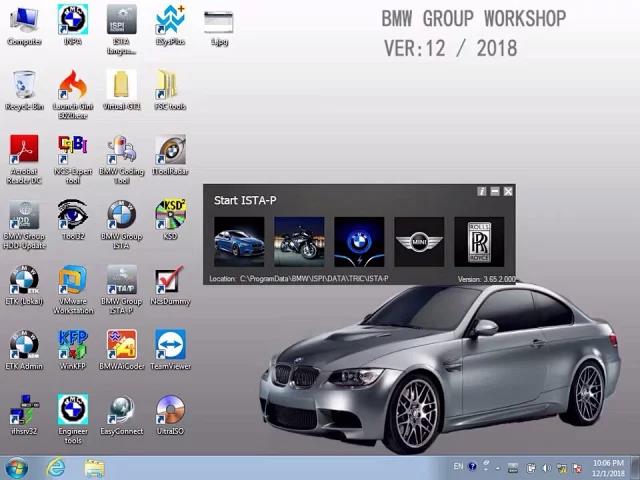Select the ifhsrv32 shortcut
640x480 pixels.
point(24,415)
